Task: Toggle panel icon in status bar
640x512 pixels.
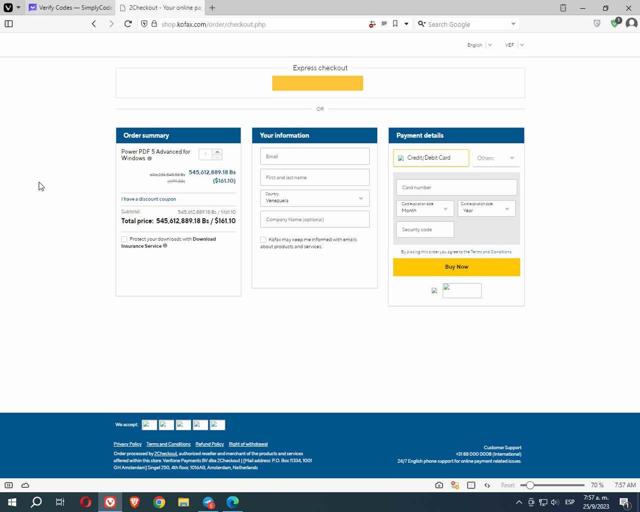Action: (x=9, y=485)
